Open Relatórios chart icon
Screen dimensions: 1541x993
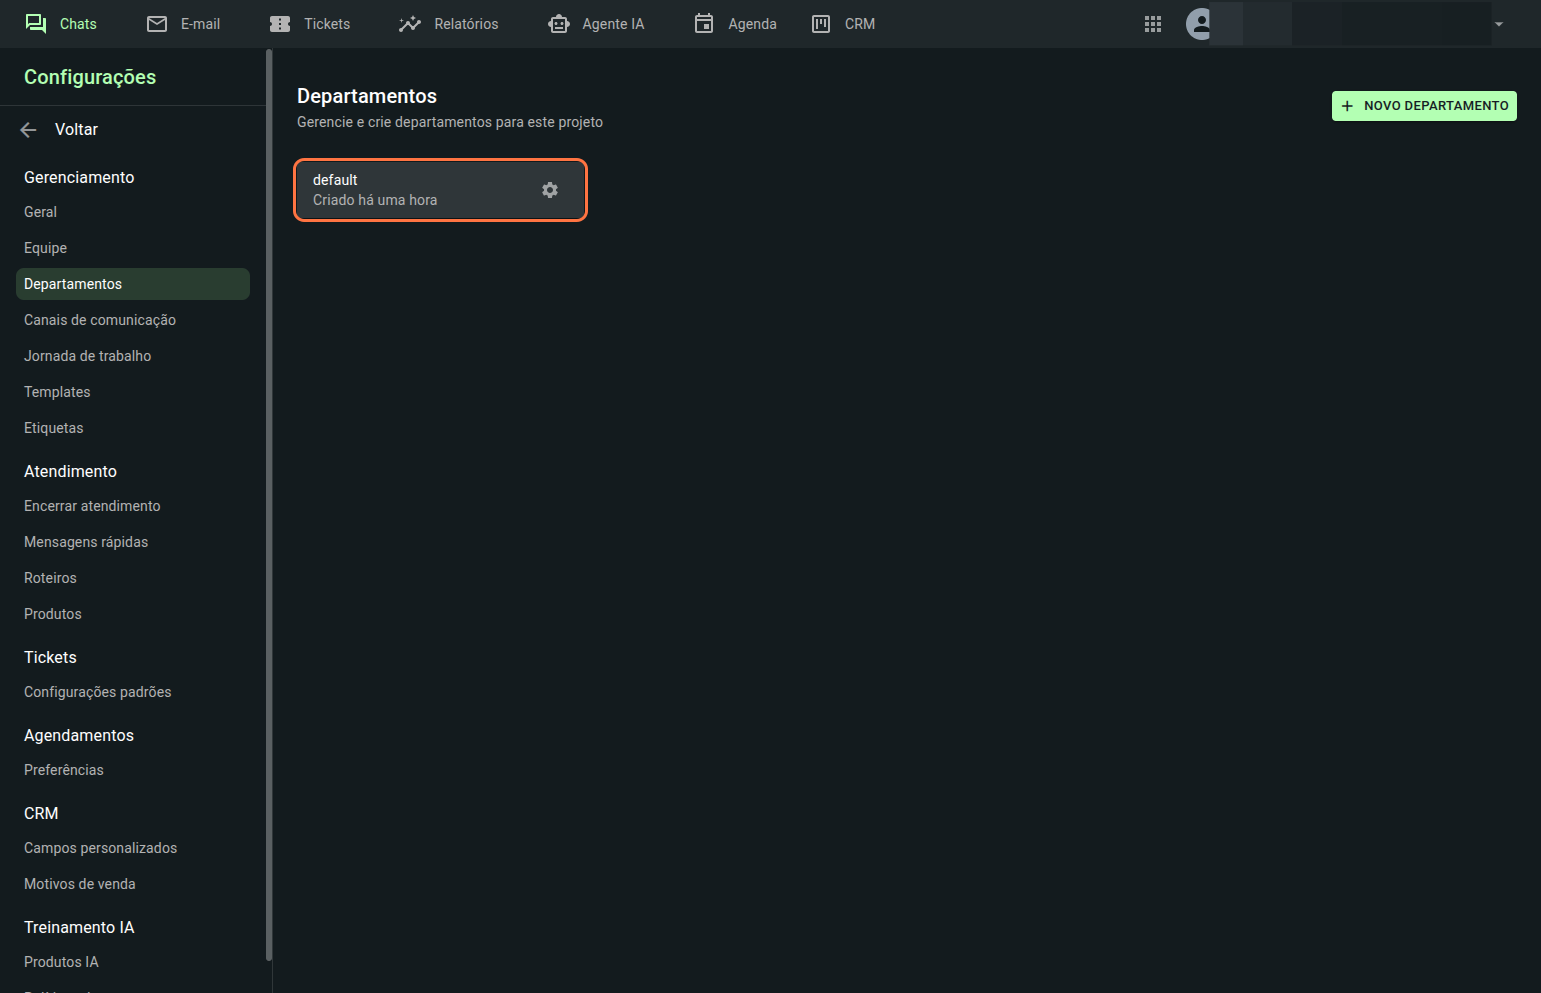tap(410, 24)
